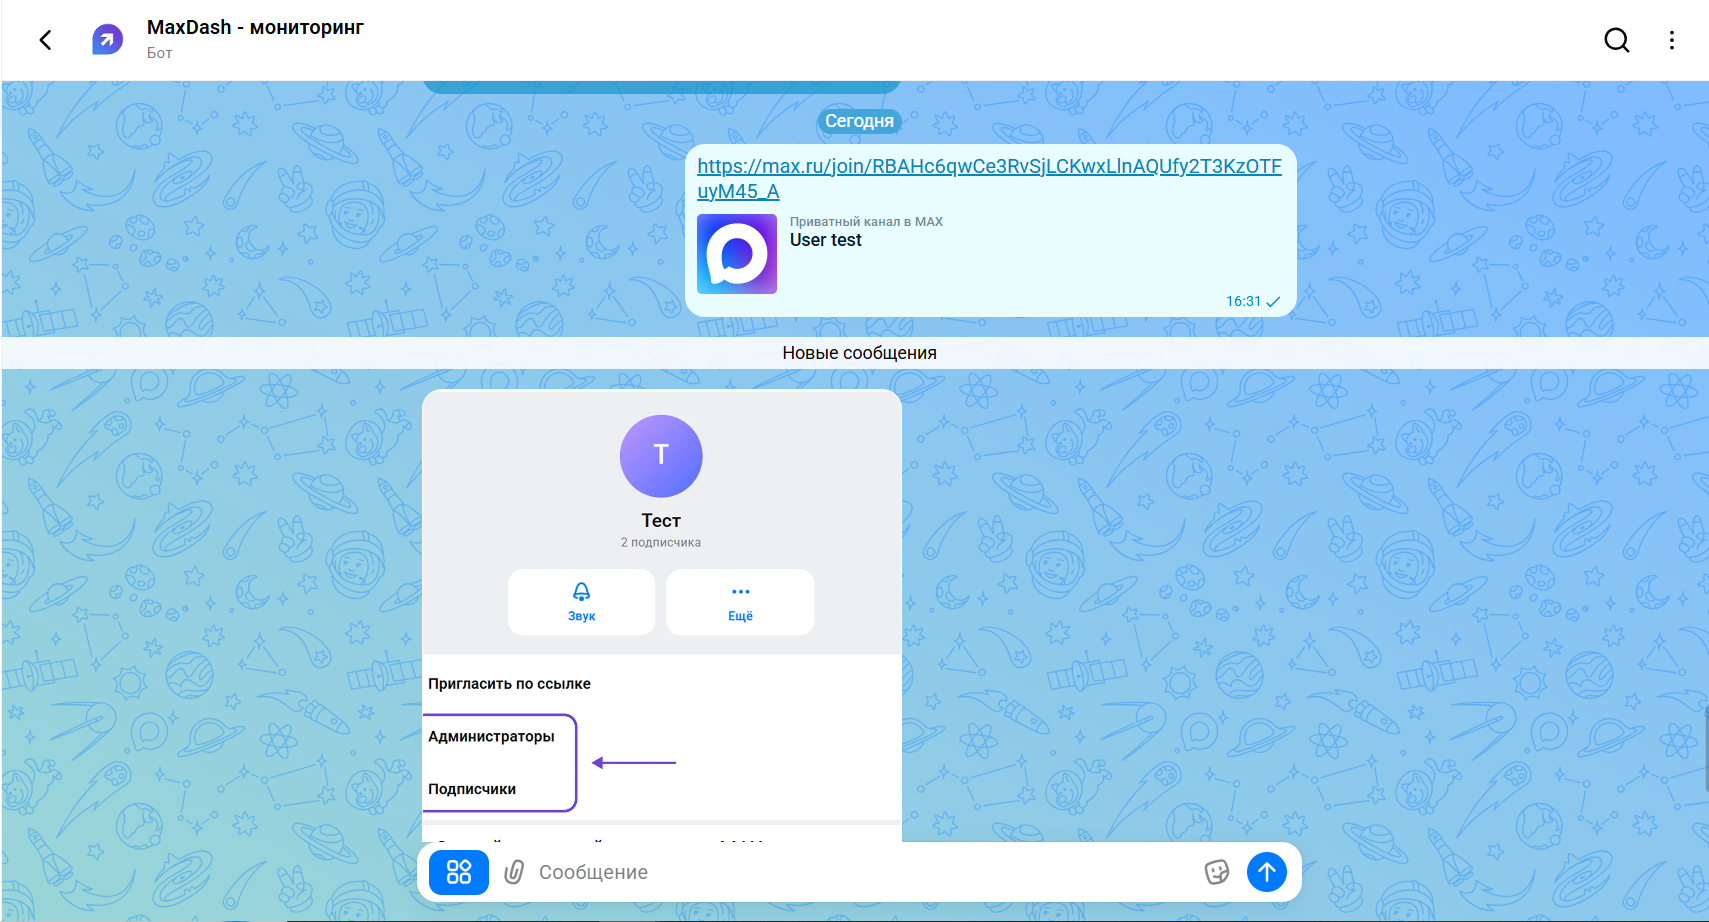Open the bot commands menu button
Image resolution: width=1709 pixels, height=922 pixels.
(459, 872)
